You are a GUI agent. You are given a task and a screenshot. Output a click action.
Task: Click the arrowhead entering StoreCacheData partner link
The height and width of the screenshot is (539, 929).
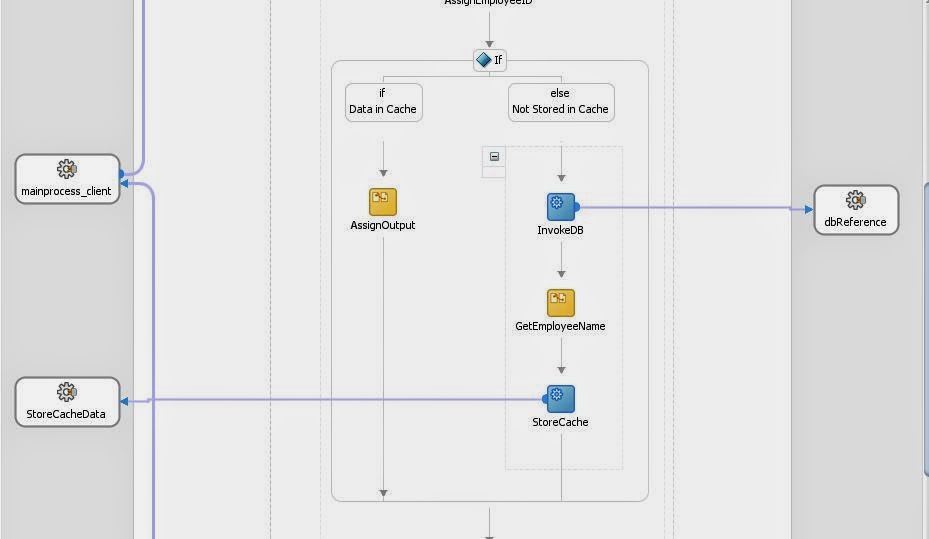coord(124,401)
